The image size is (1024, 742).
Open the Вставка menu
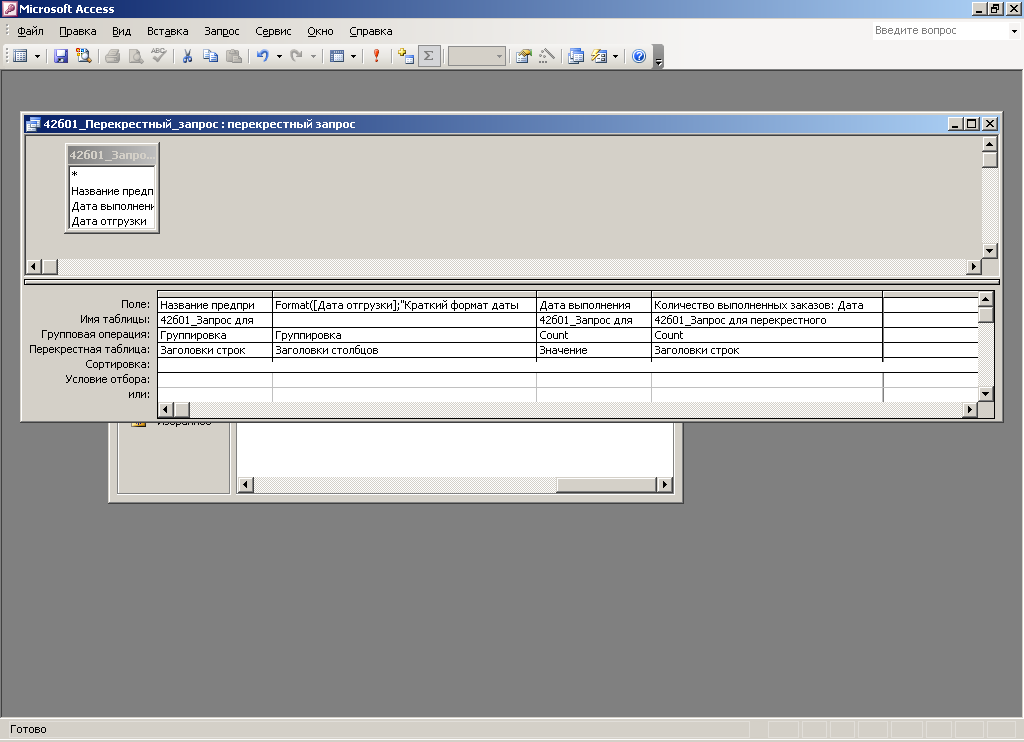167,31
